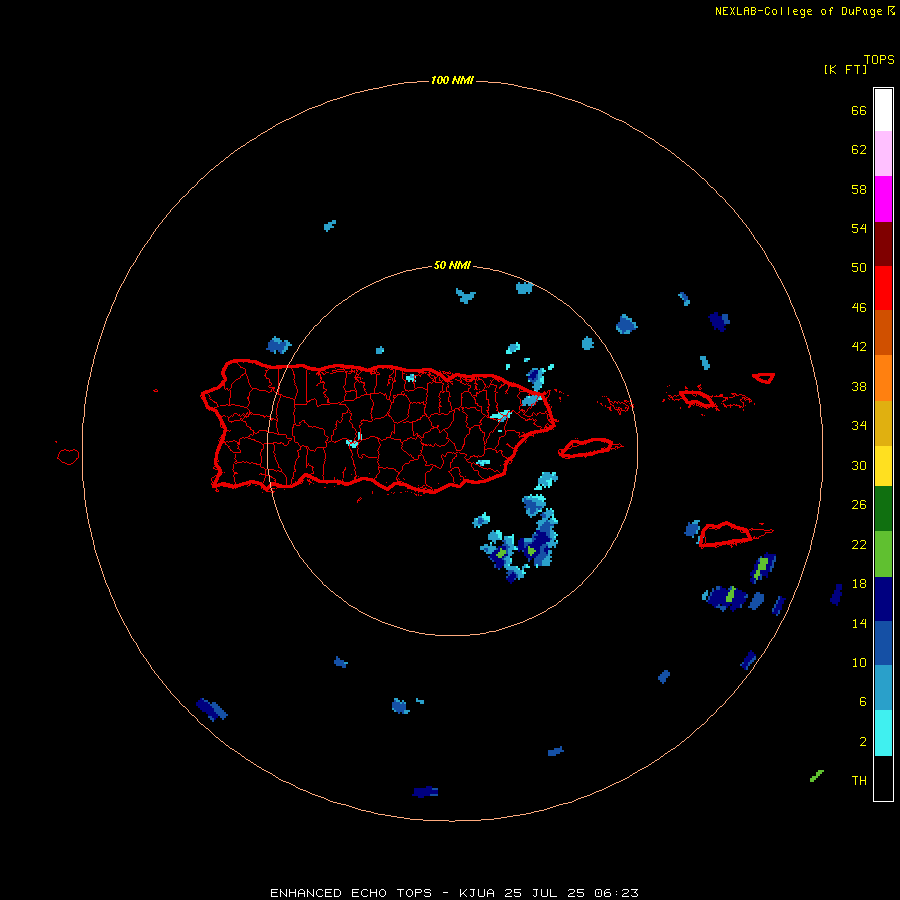Click the green echo near the TH label

[x=816, y=775]
